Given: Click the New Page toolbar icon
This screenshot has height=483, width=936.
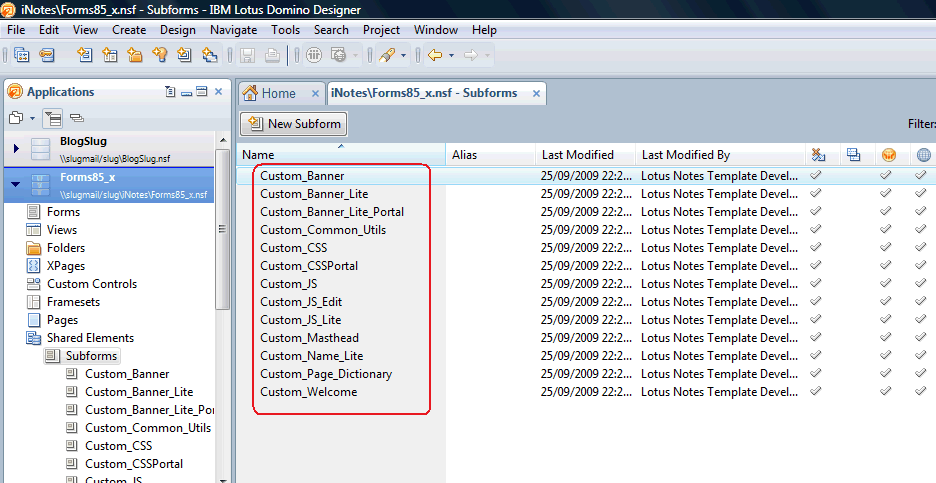Looking at the screenshot, I should point(184,55).
